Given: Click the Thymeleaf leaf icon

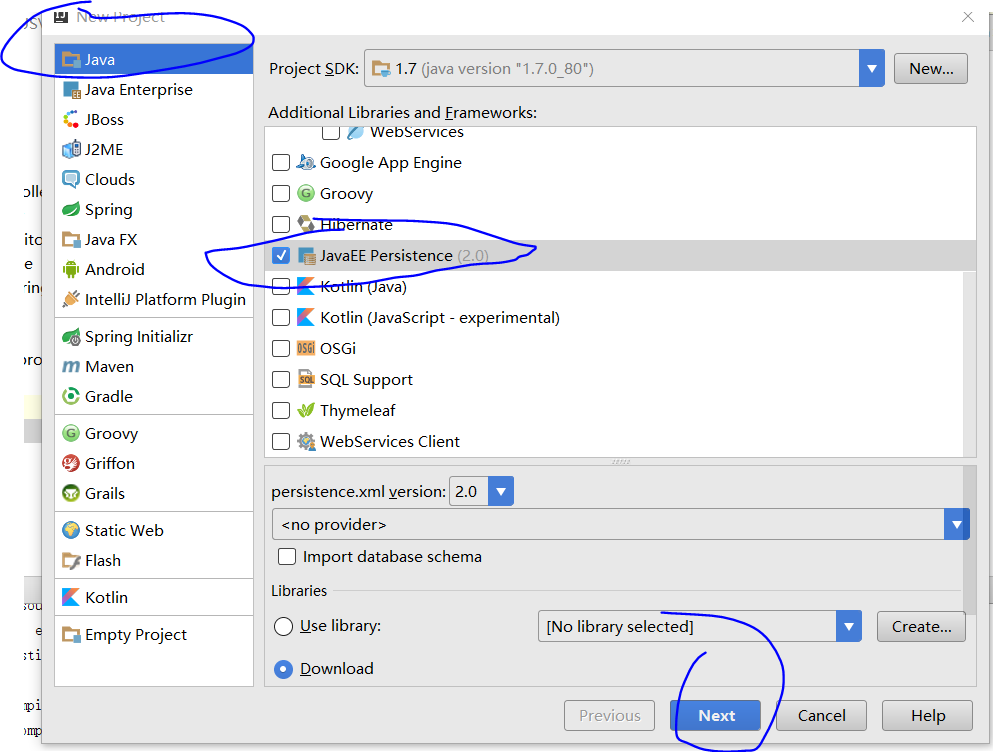Looking at the screenshot, I should [x=306, y=411].
